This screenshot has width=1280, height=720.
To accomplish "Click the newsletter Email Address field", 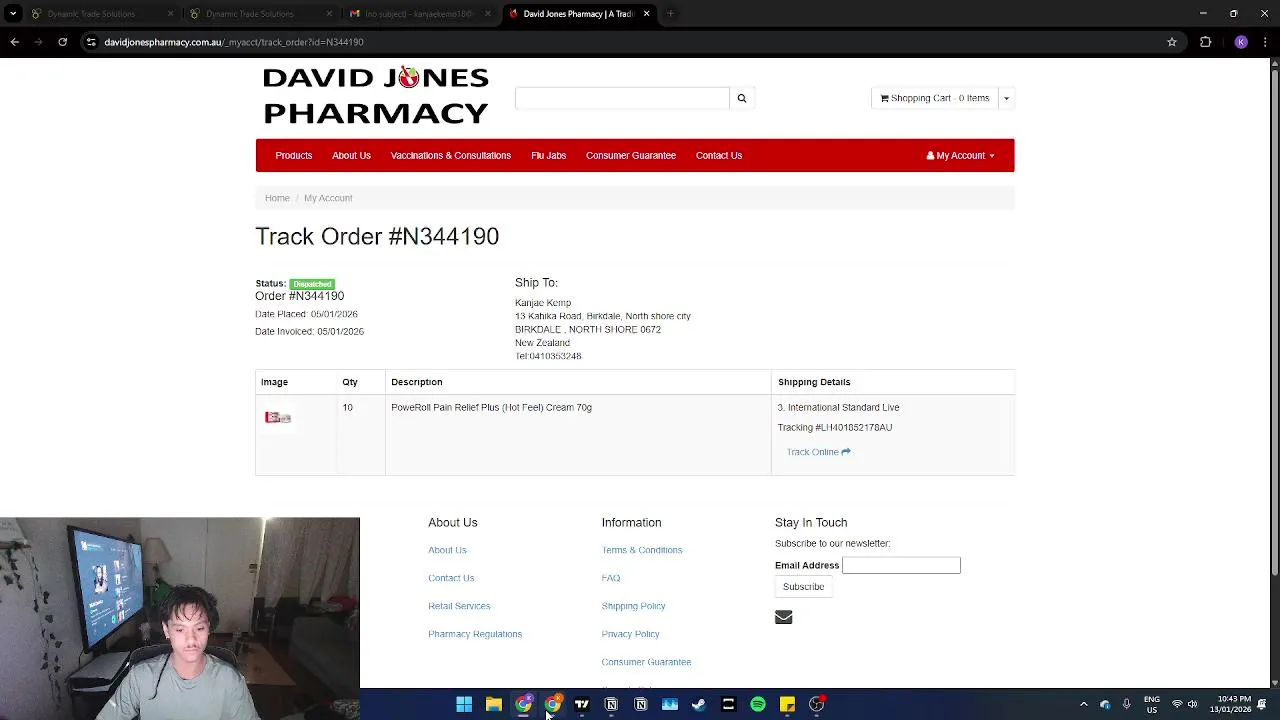I will pos(901,565).
